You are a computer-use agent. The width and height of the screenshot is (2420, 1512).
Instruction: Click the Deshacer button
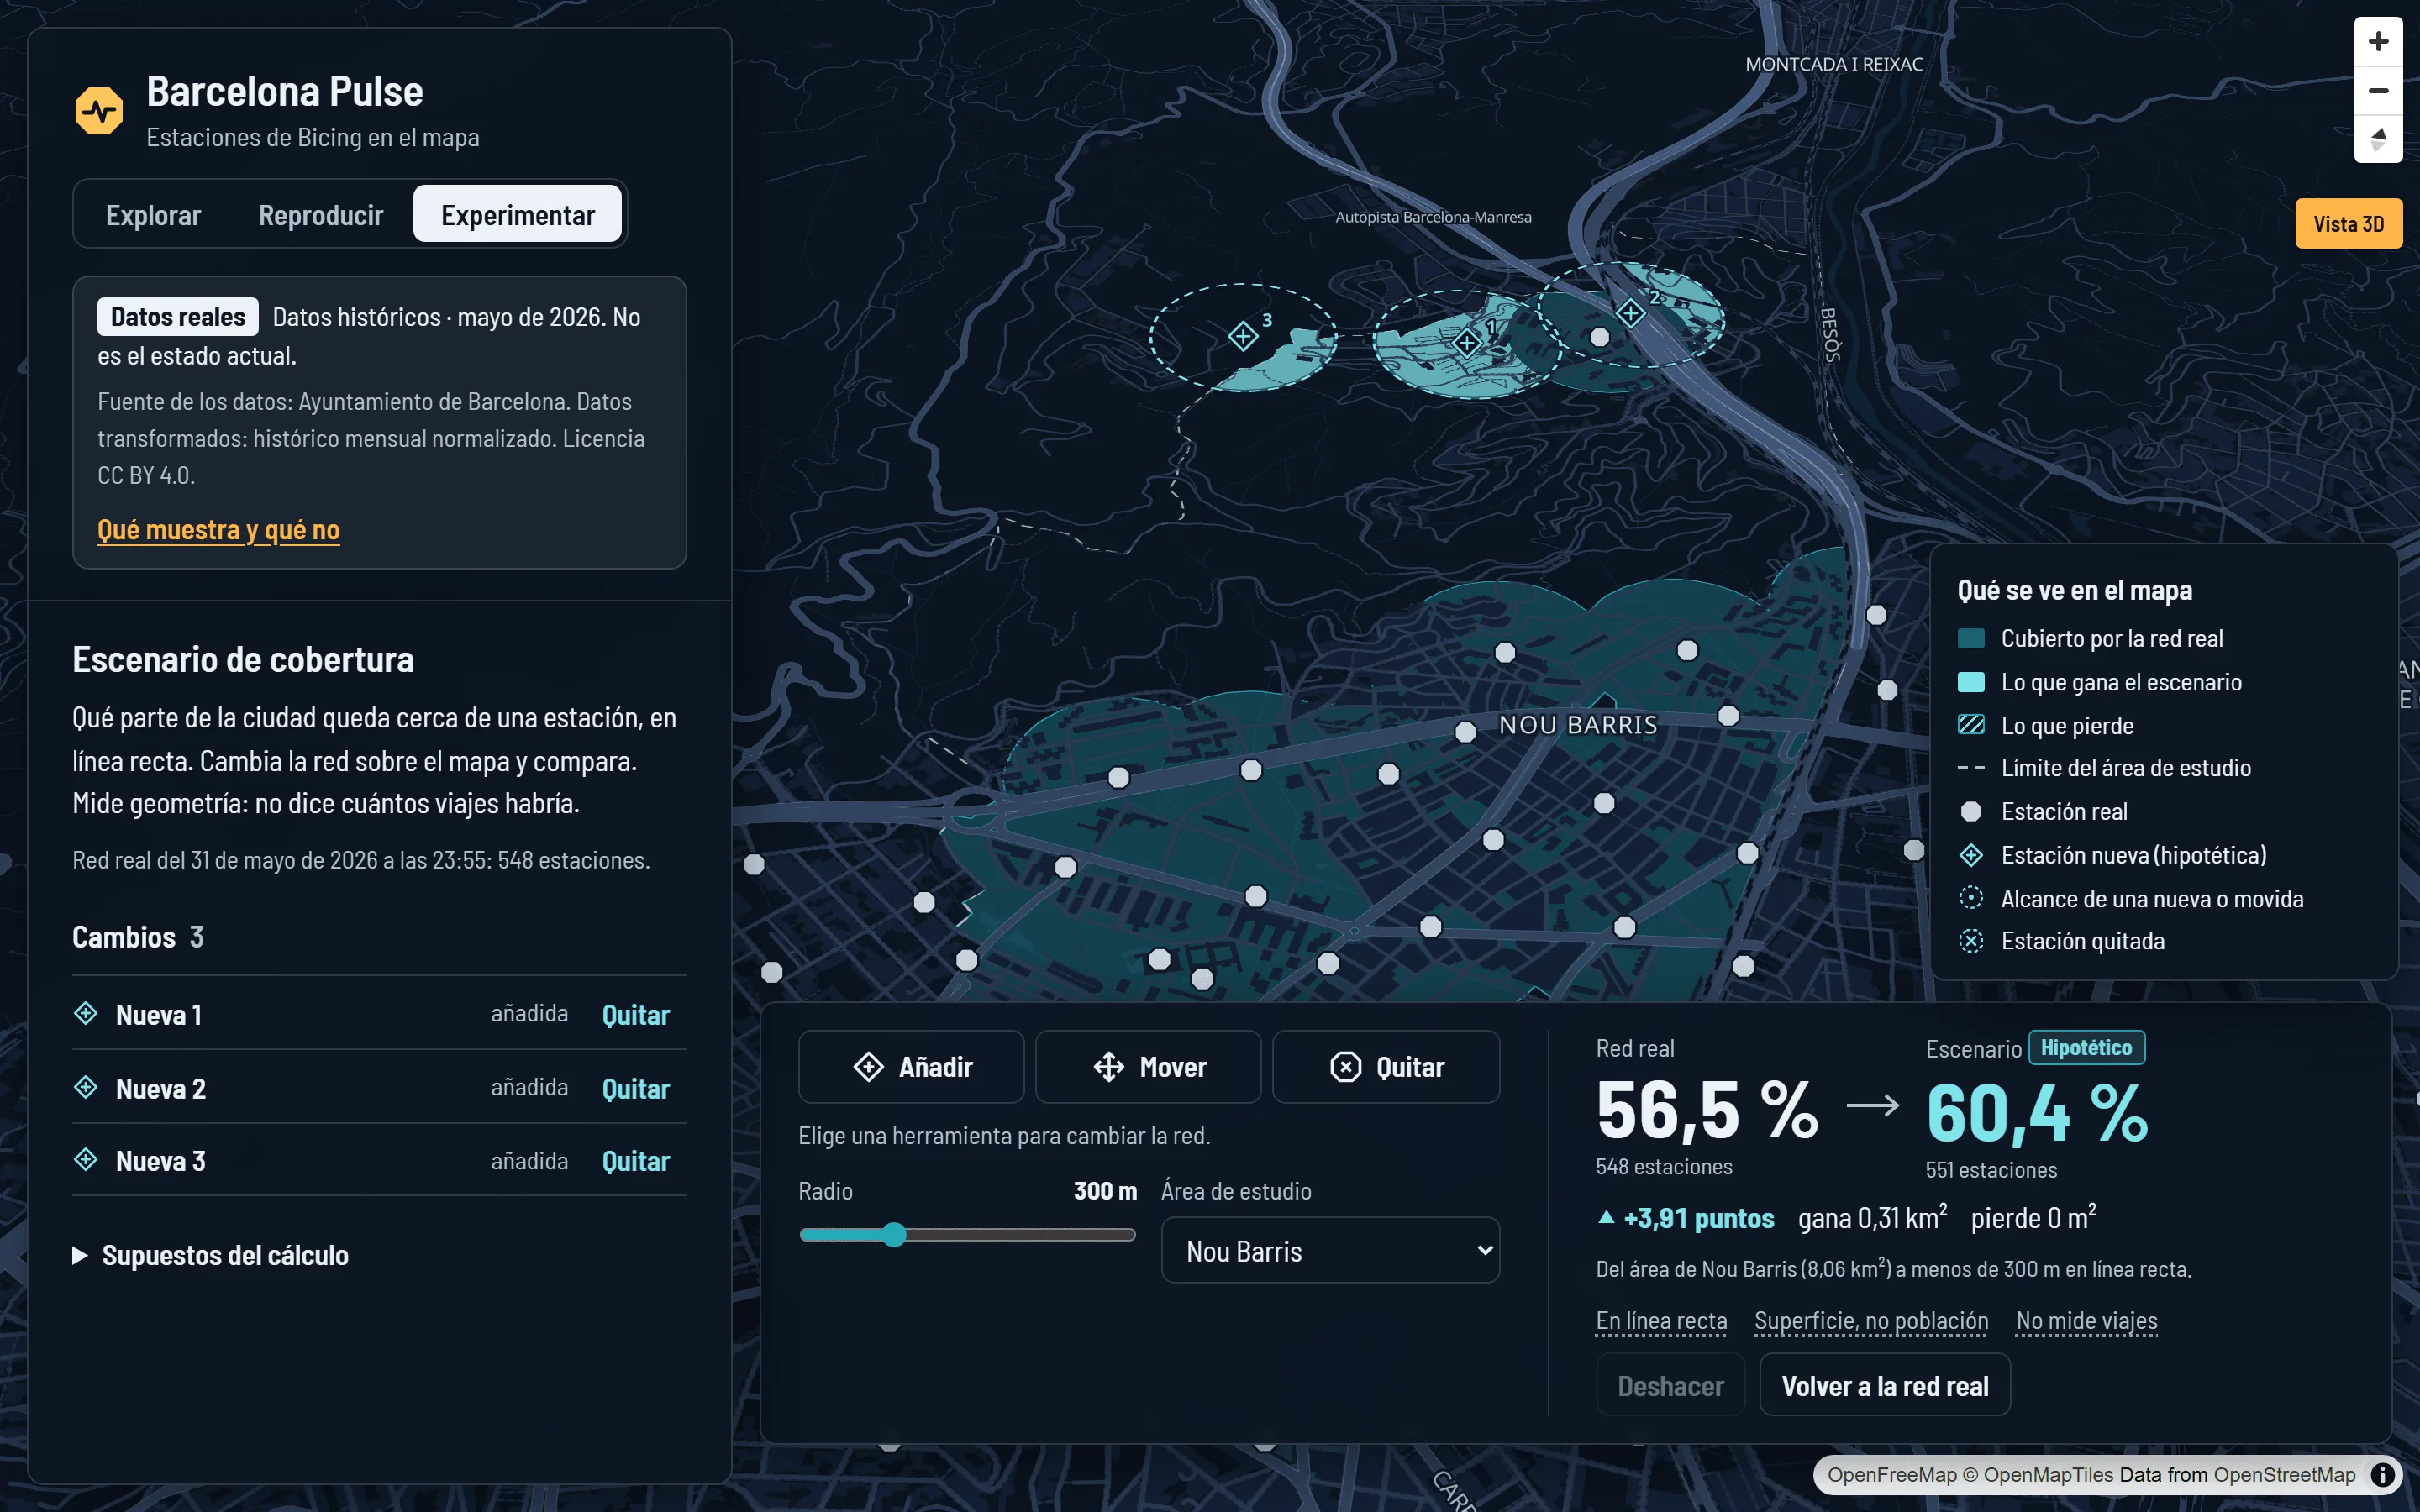tap(1671, 1386)
